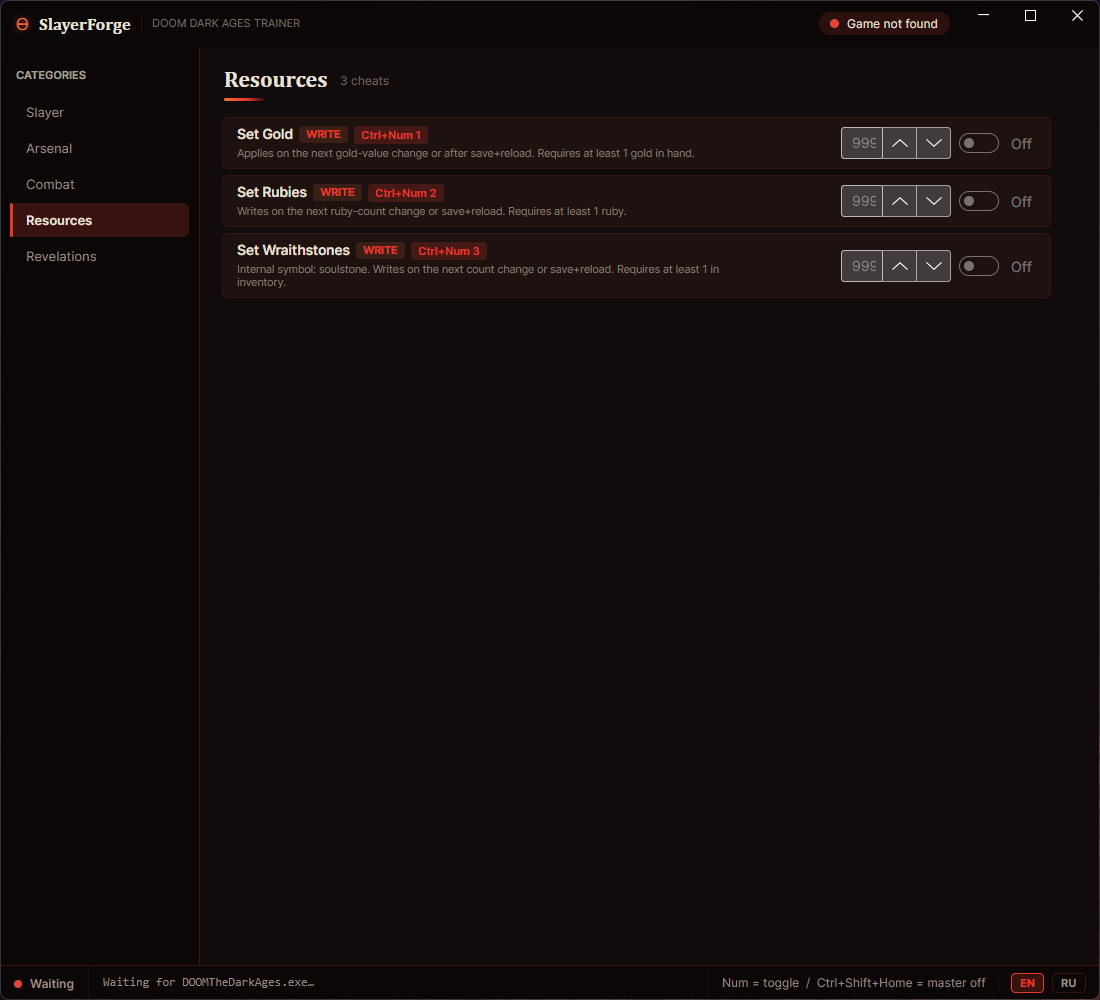Increase Set Rubies value with up arrow
Screen dimensions: 1100x1000
(899, 201)
